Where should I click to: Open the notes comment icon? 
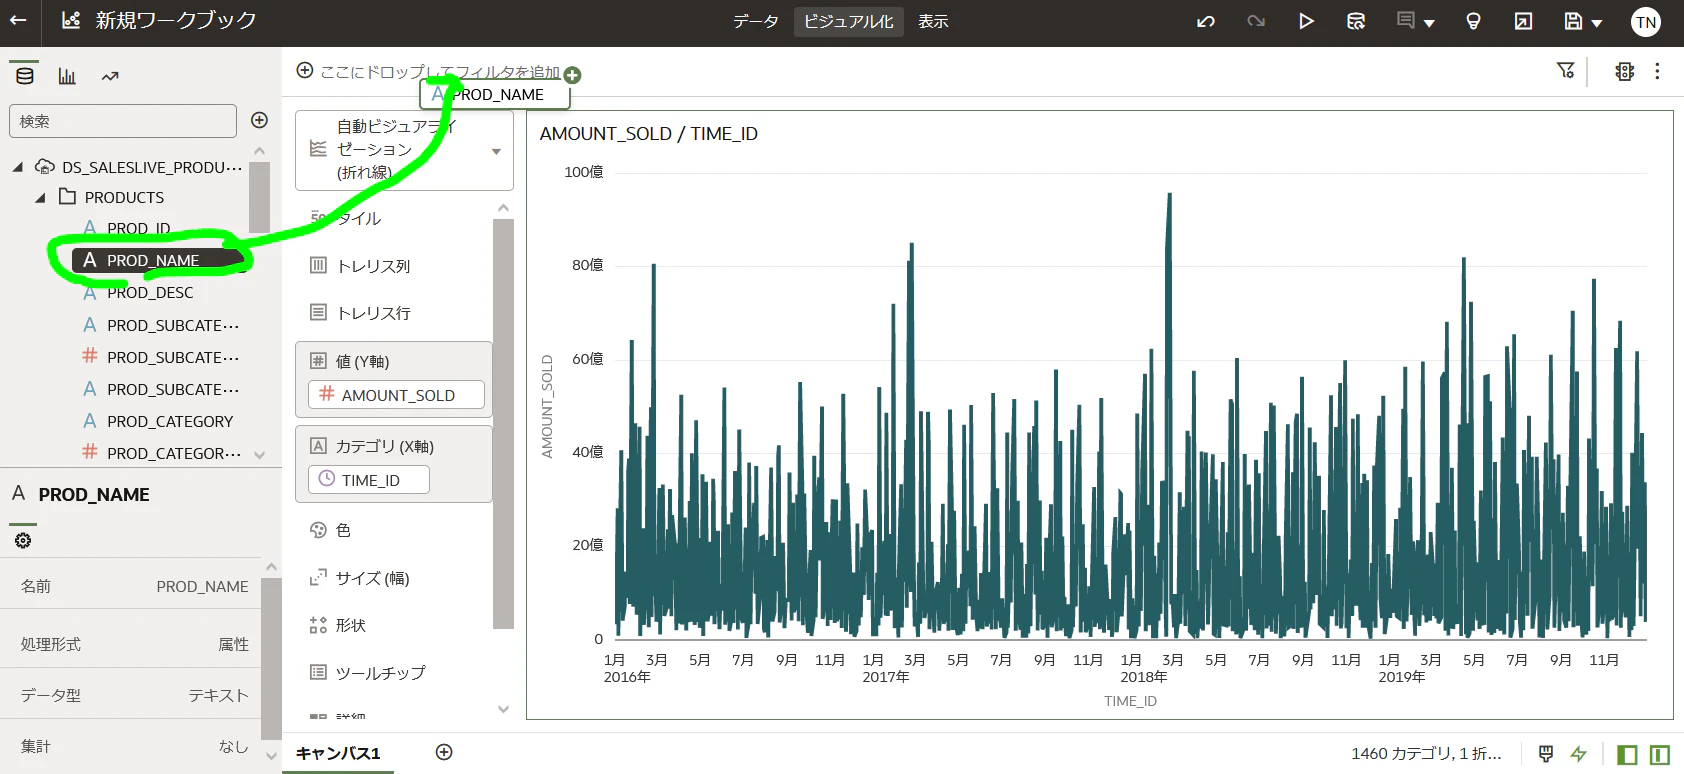point(1406,21)
